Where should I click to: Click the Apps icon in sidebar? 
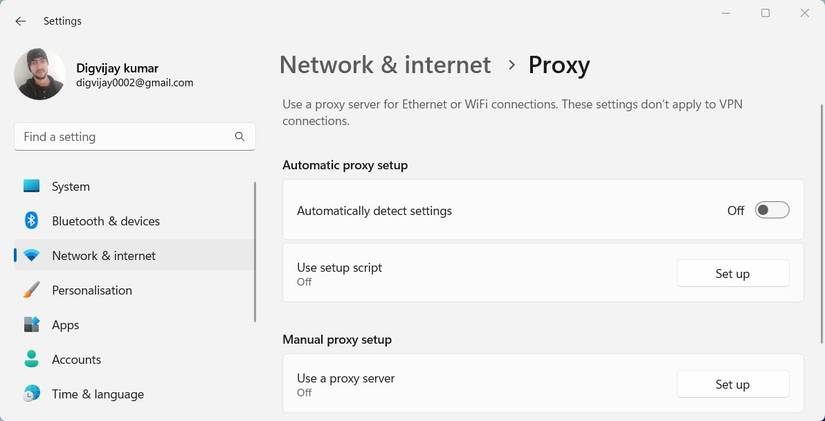tap(32, 325)
